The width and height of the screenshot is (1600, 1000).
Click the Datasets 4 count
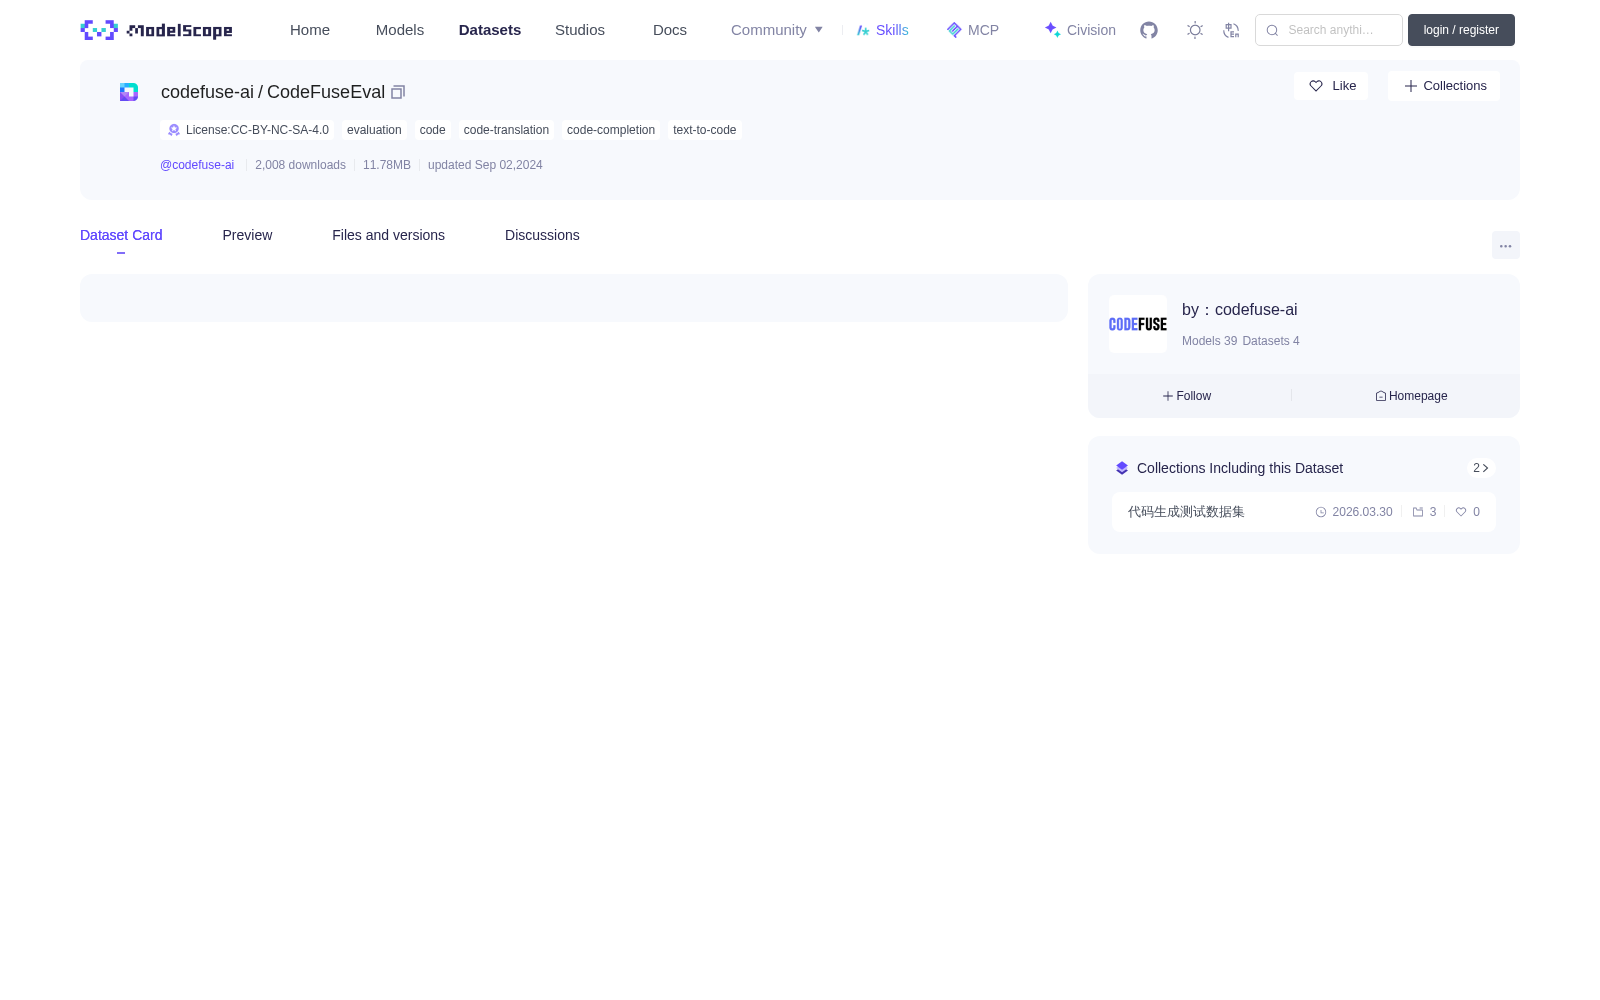[1271, 341]
